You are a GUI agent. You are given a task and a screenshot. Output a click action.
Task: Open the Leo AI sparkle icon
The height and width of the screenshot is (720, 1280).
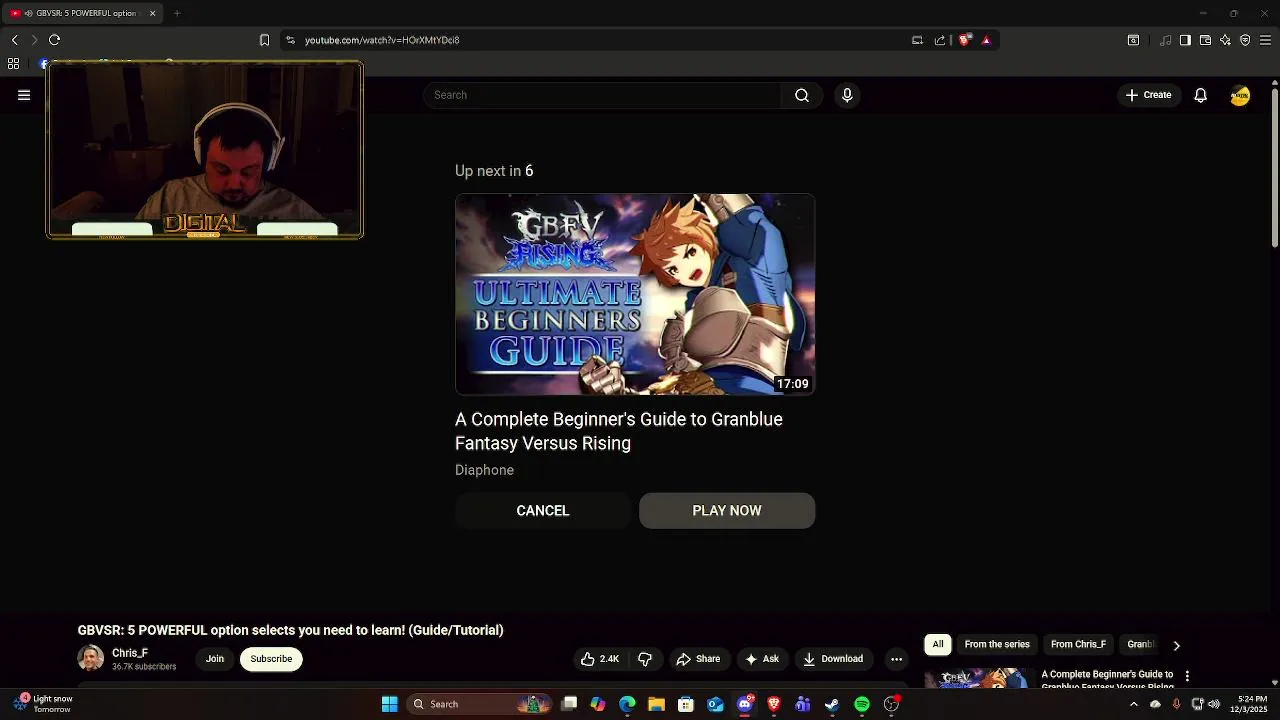point(1225,40)
